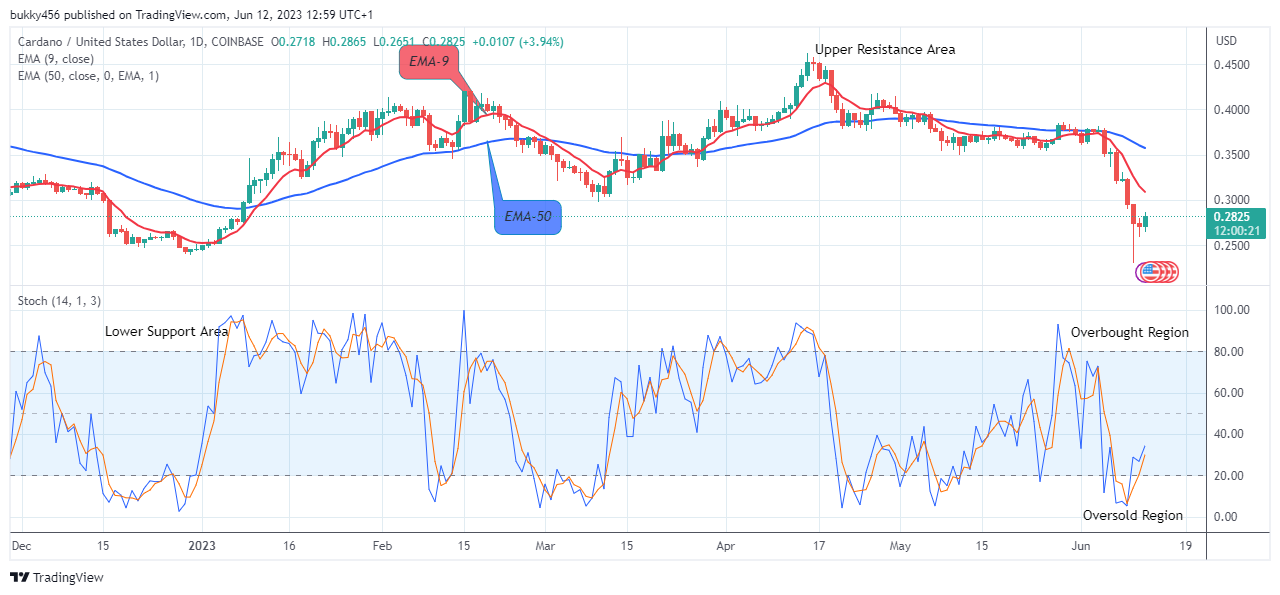Screen dimensions: 1280x595
Task: Click the Apr label on time axis
Action: pyautogui.click(x=727, y=547)
